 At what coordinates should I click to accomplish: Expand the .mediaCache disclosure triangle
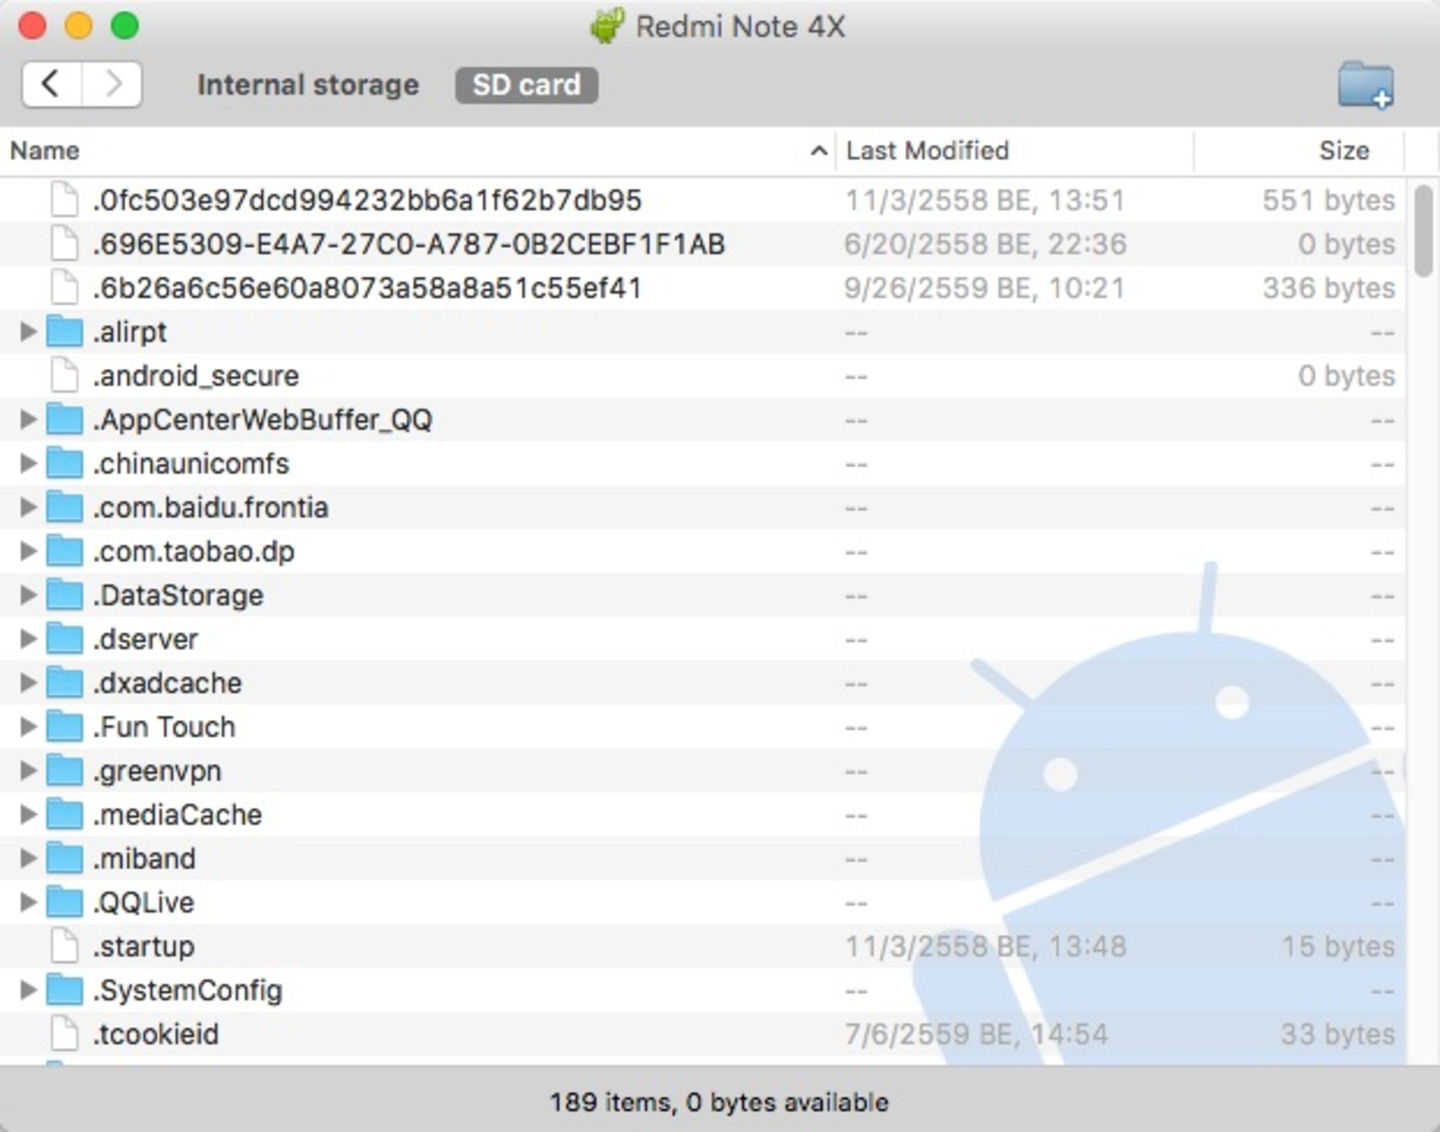(28, 815)
